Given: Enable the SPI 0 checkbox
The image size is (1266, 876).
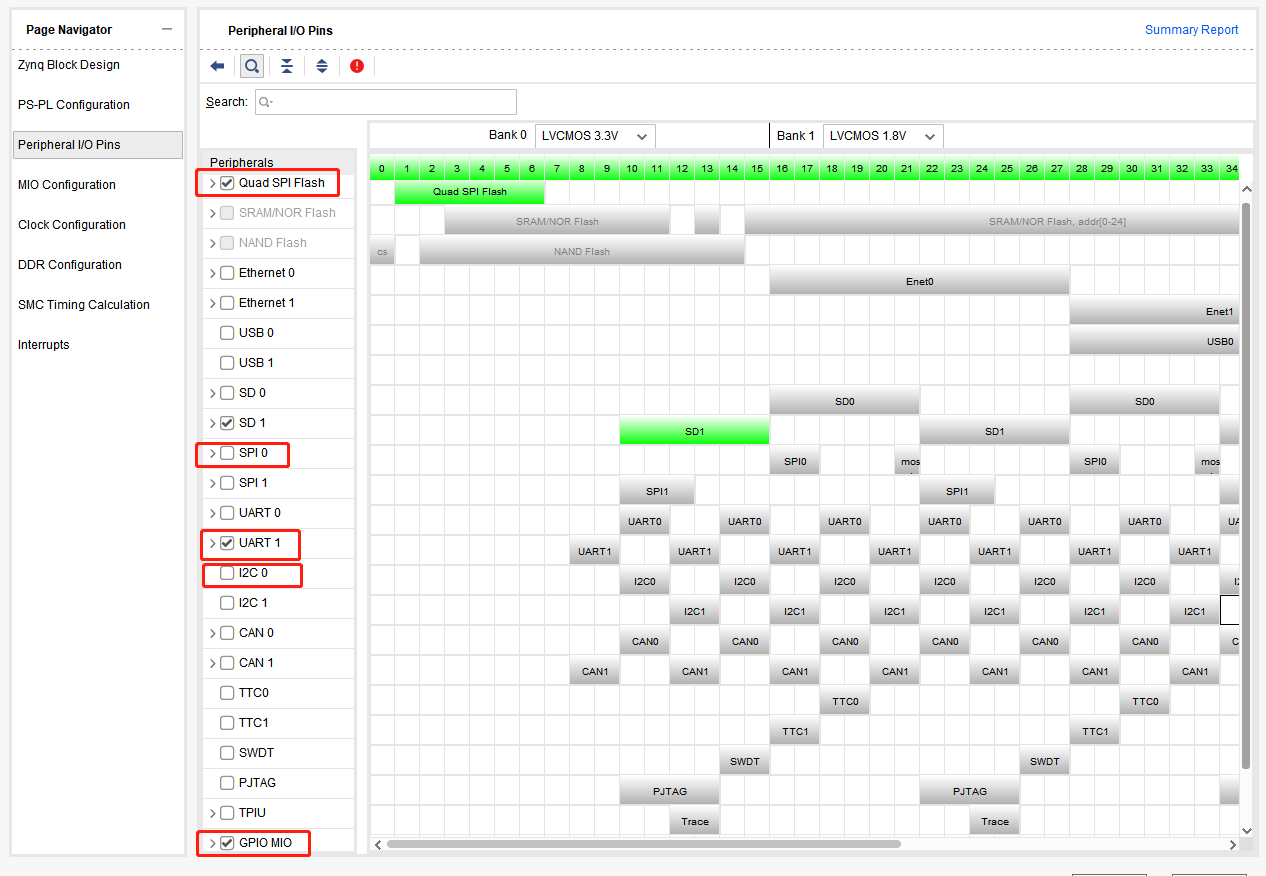Looking at the screenshot, I should click(x=227, y=453).
